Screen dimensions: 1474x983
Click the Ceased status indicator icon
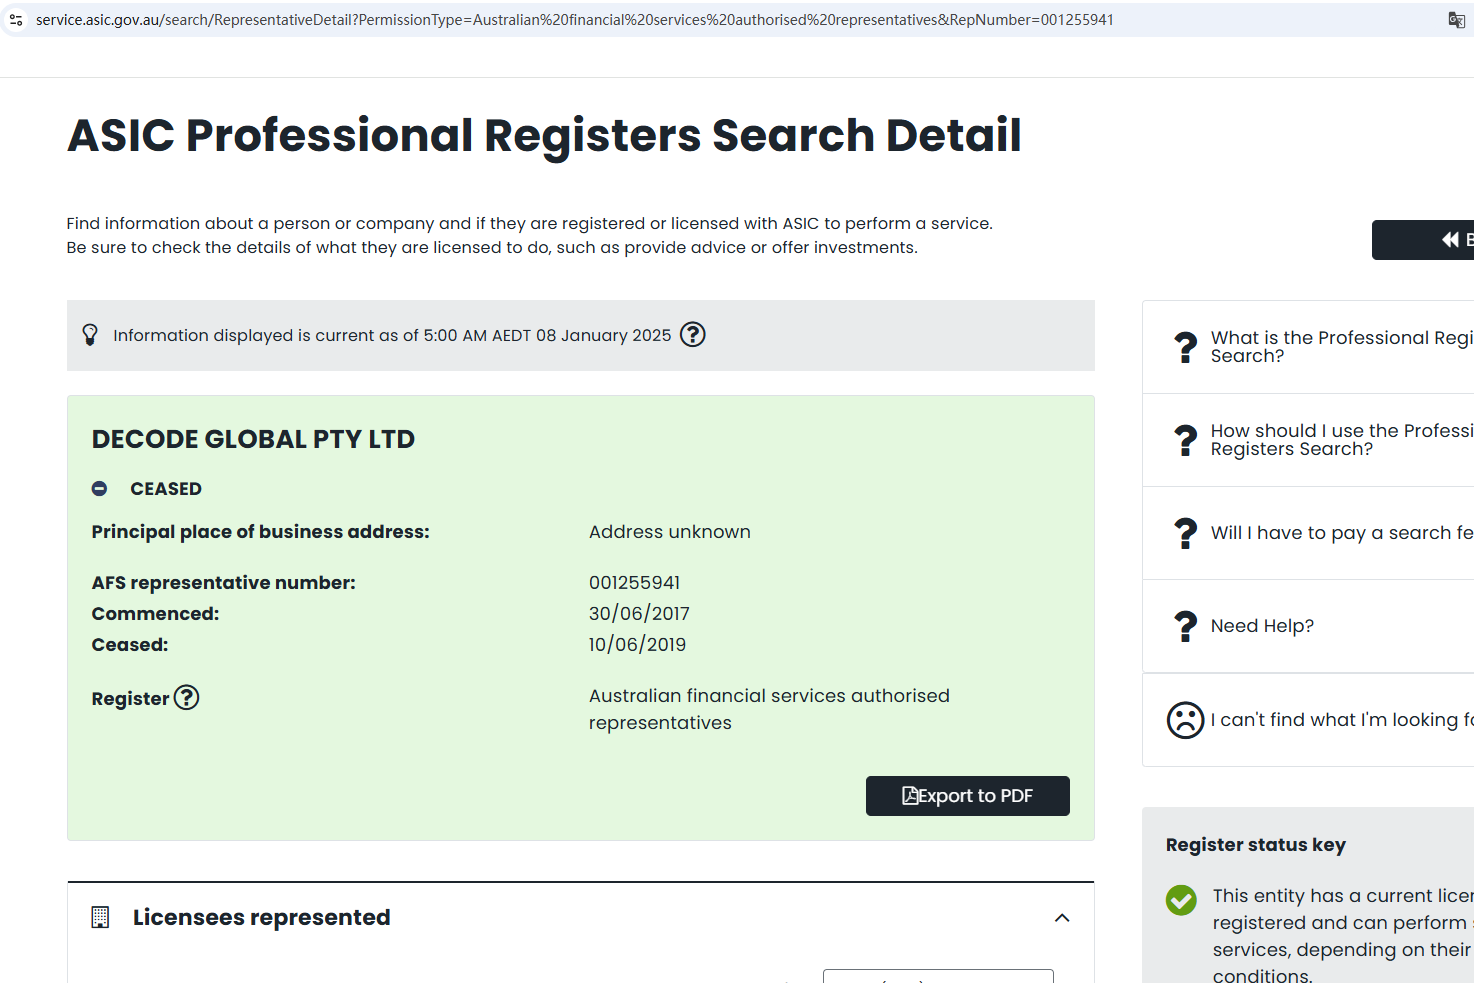tap(100, 489)
